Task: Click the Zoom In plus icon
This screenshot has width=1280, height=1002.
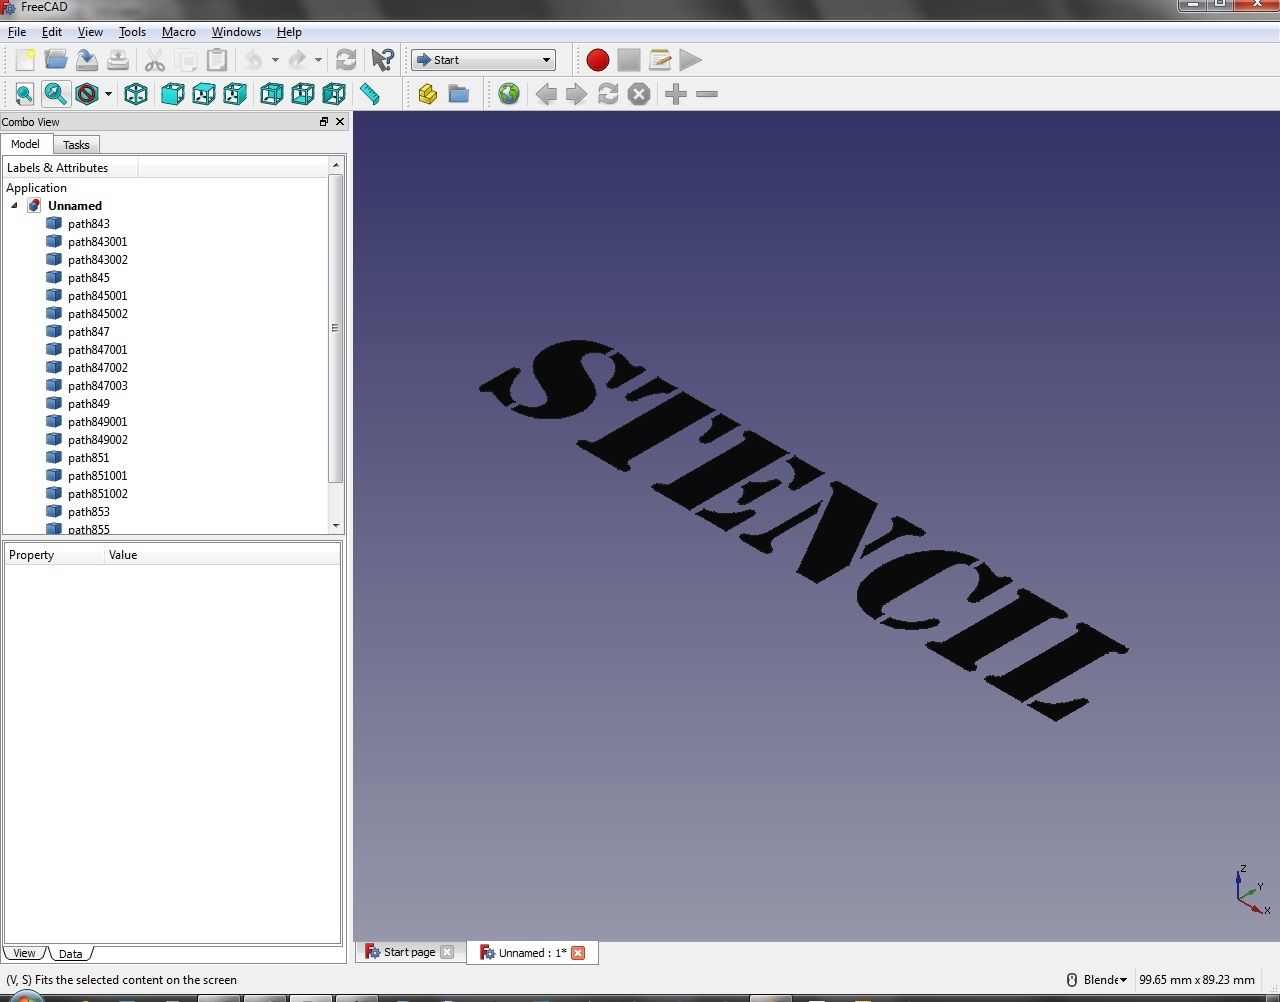Action: coord(675,94)
